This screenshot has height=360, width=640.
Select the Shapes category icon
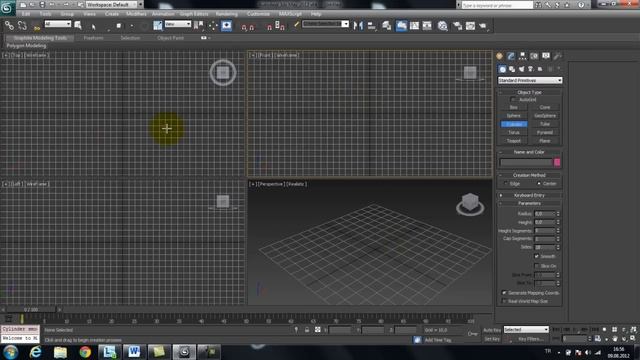[512, 69]
